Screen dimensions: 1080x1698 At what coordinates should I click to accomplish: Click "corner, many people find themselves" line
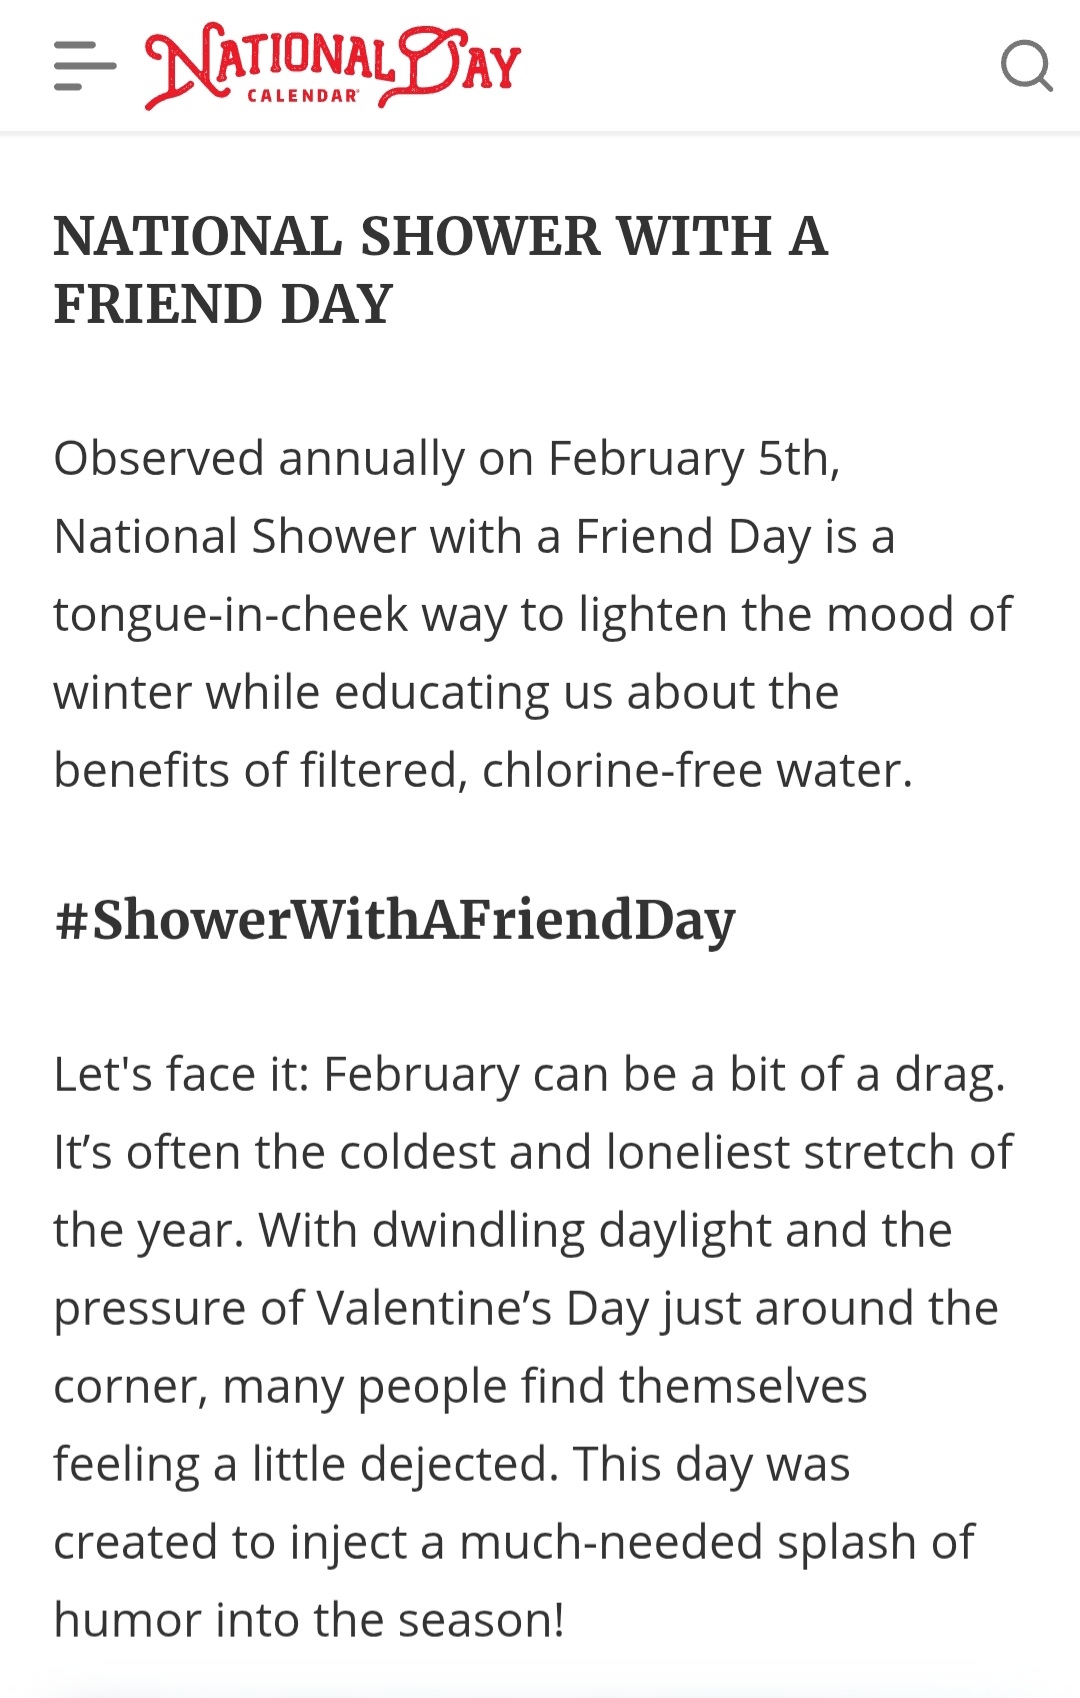coord(460,1387)
